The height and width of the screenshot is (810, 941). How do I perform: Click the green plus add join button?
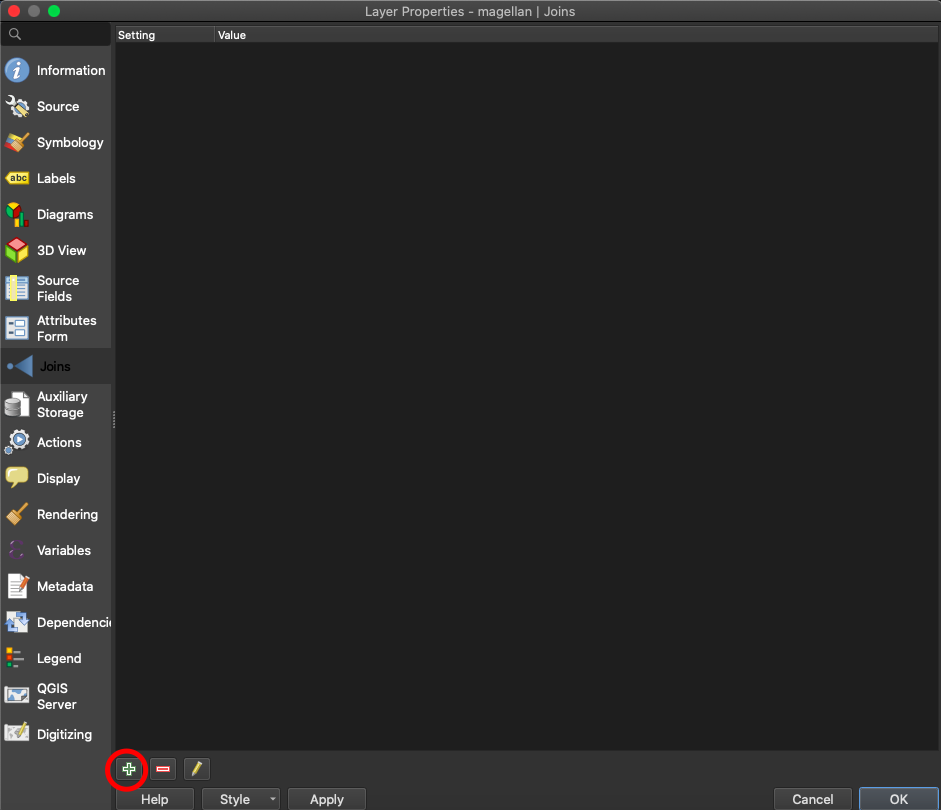(129, 769)
